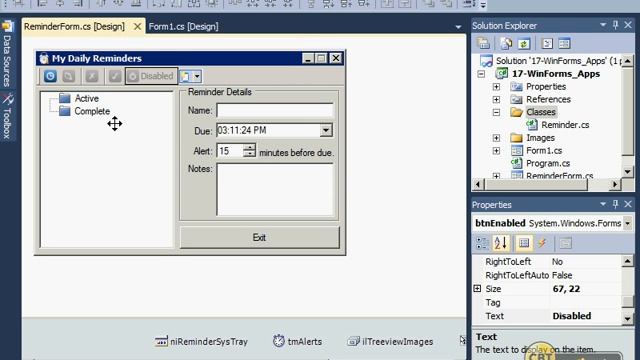Click the Reminder Details group box label
This screenshot has width=640, height=360.
220,92
